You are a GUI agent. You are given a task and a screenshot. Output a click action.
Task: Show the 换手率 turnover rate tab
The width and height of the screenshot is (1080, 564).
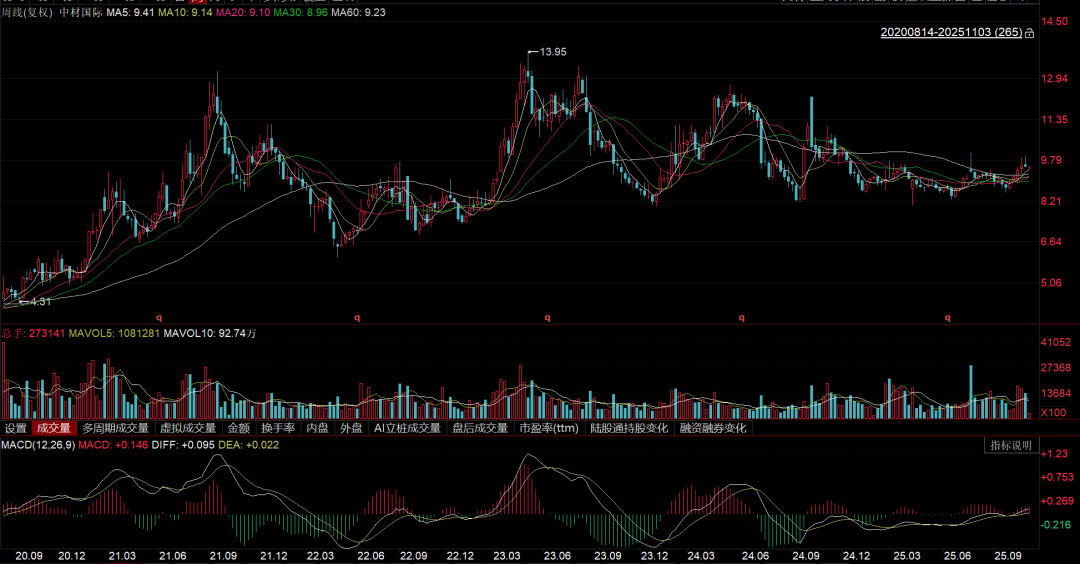(x=278, y=428)
